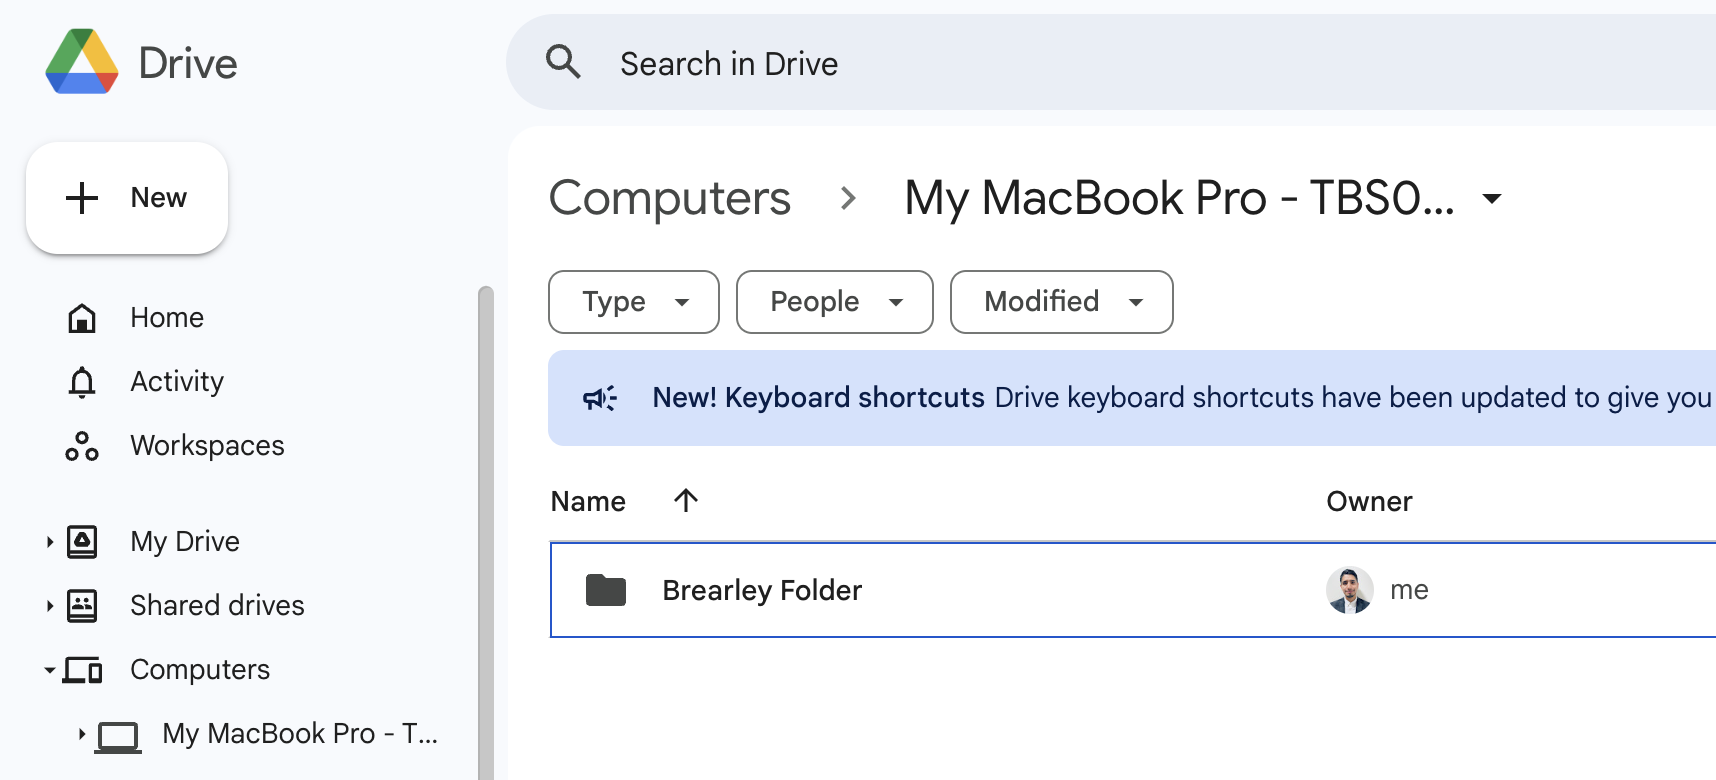Screen dimensions: 1716x780
Task: Click the MacBook laptop icon in sidebar
Action: point(118,737)
